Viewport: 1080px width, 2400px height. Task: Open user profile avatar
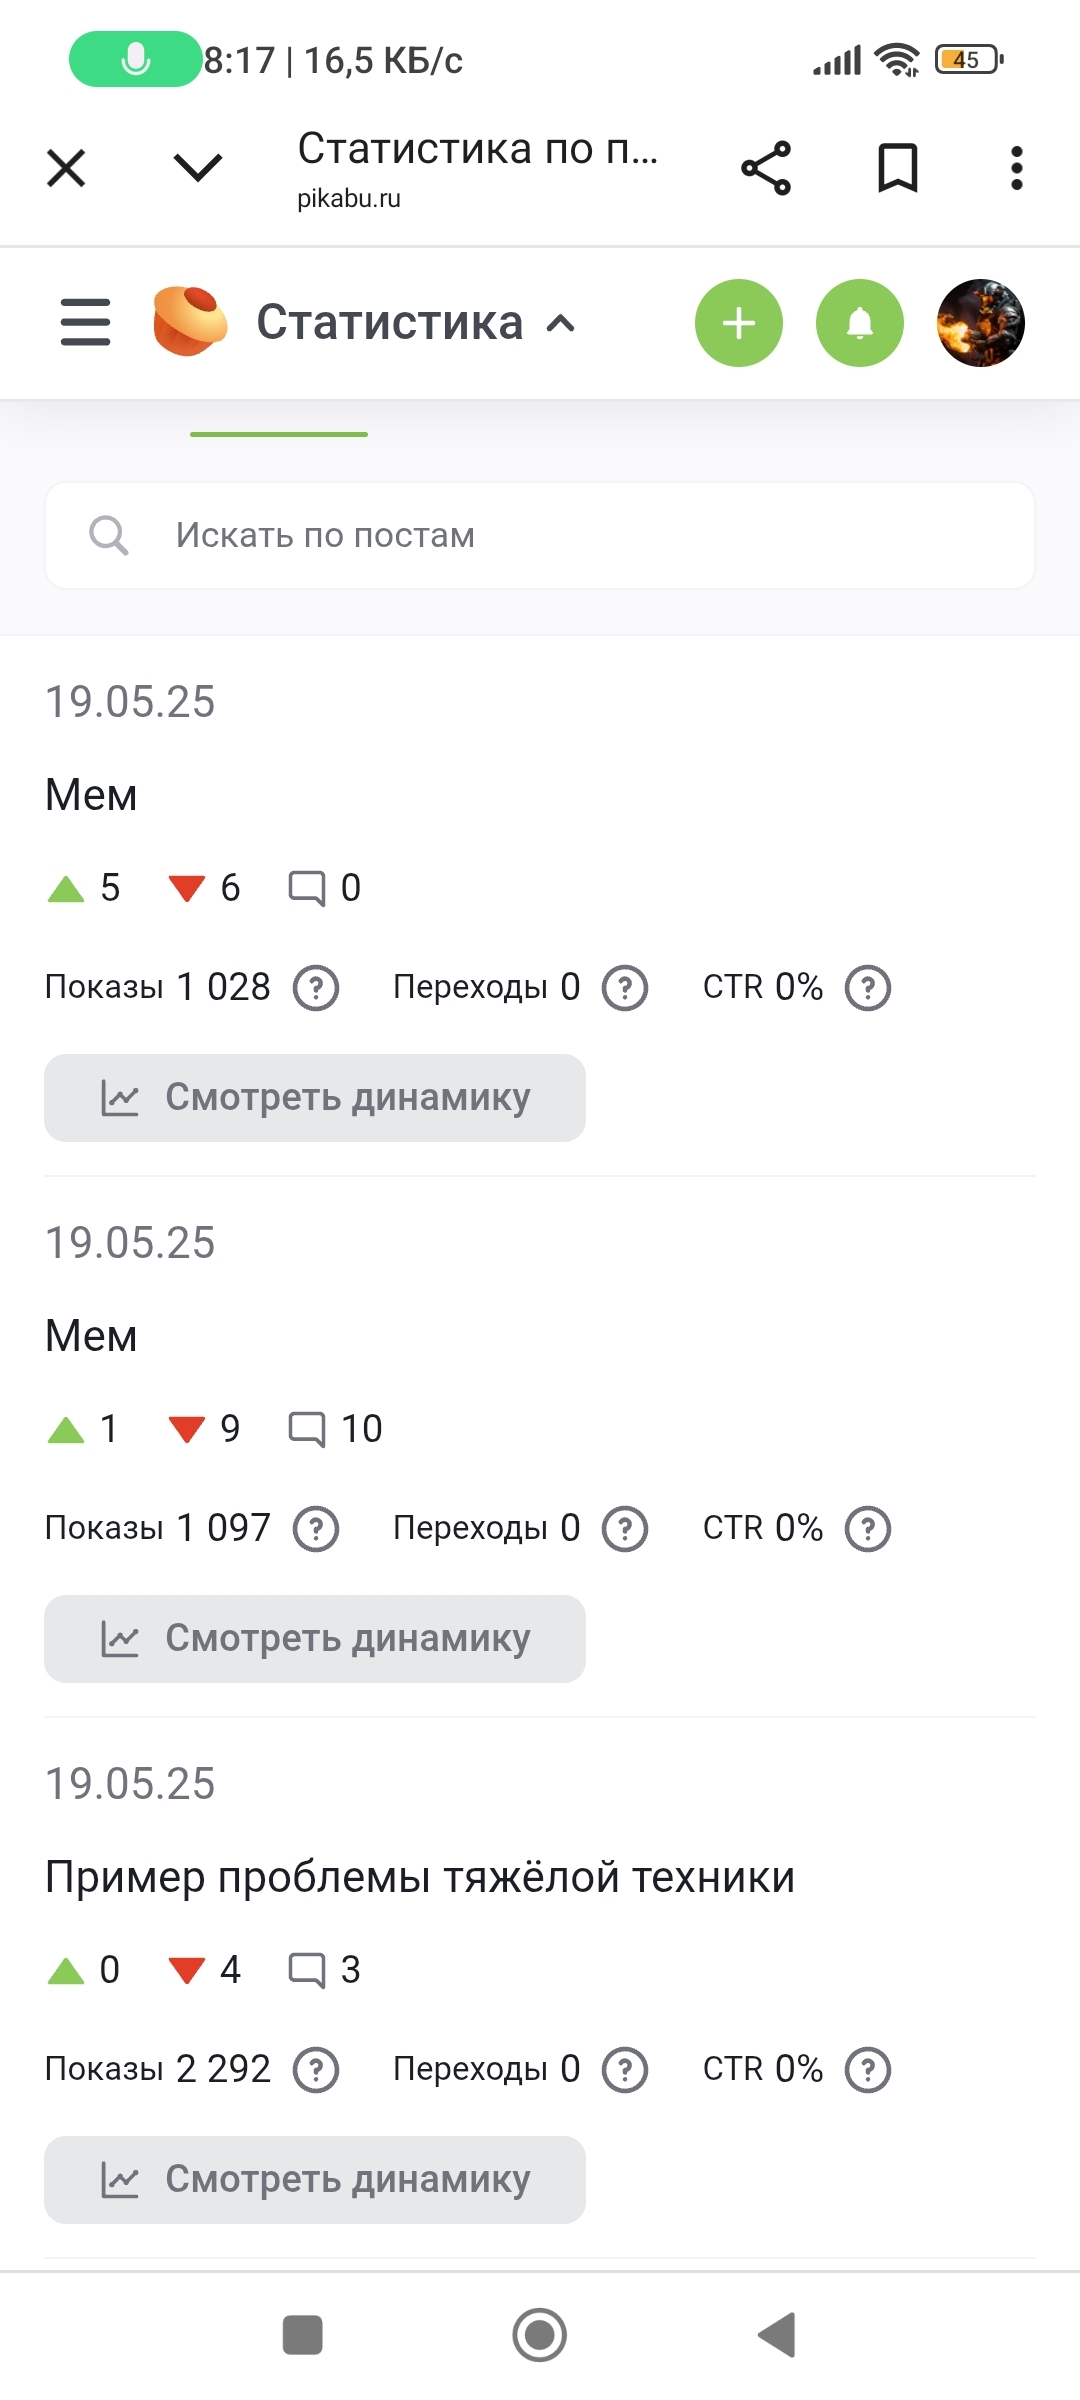[x=980, y=323]
